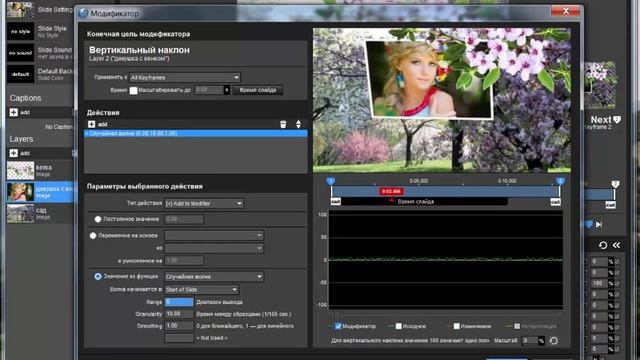Select the Случайная волна action row
The height and width of the screenshot is (360, 640).
(196, 133)
